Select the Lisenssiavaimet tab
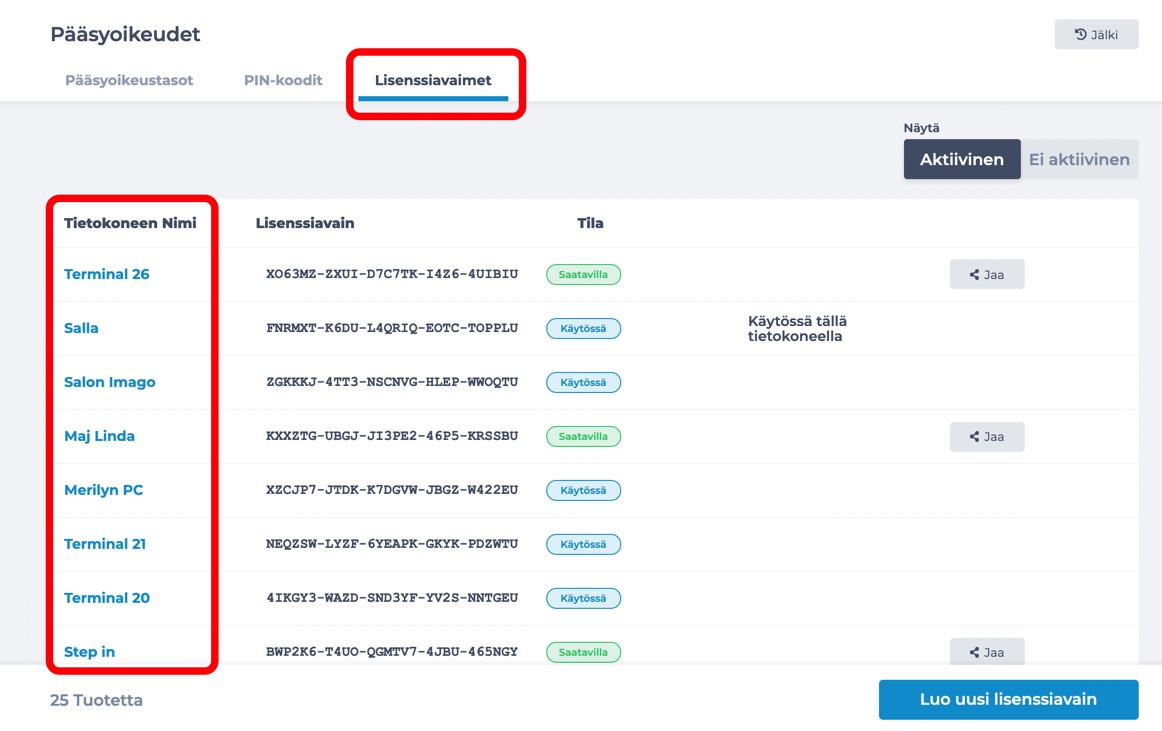This screenshot has height=731, width=1162. tap(433, 80)
